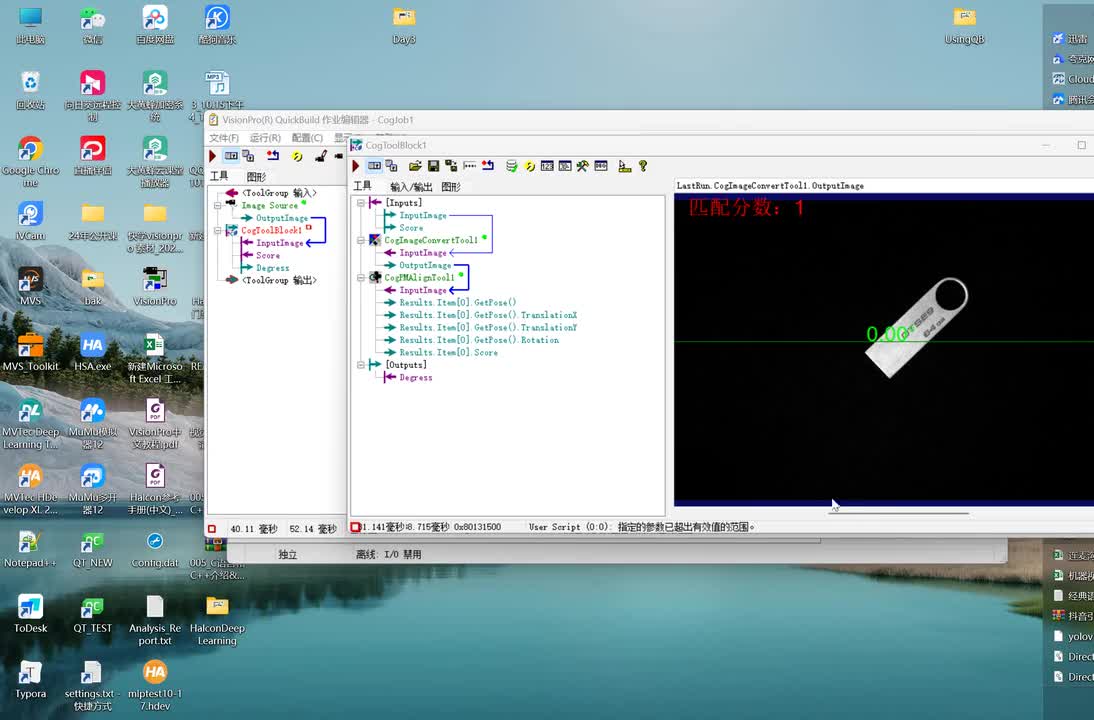Click the CogPMAlignTool1 tool icon in tree
The height and width of the screenshot is (720, 1094).
point(375,277)
